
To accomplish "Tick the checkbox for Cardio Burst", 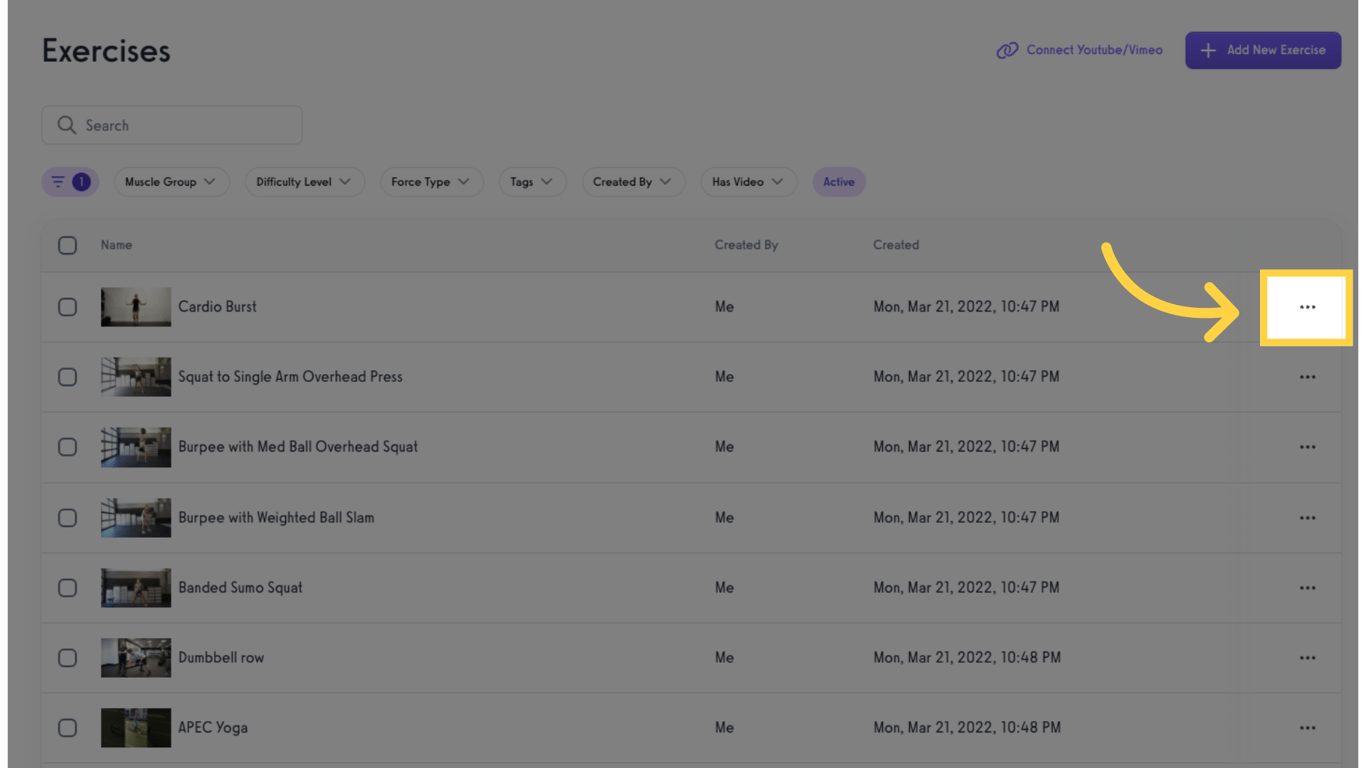I will click(x=67, y=307).
